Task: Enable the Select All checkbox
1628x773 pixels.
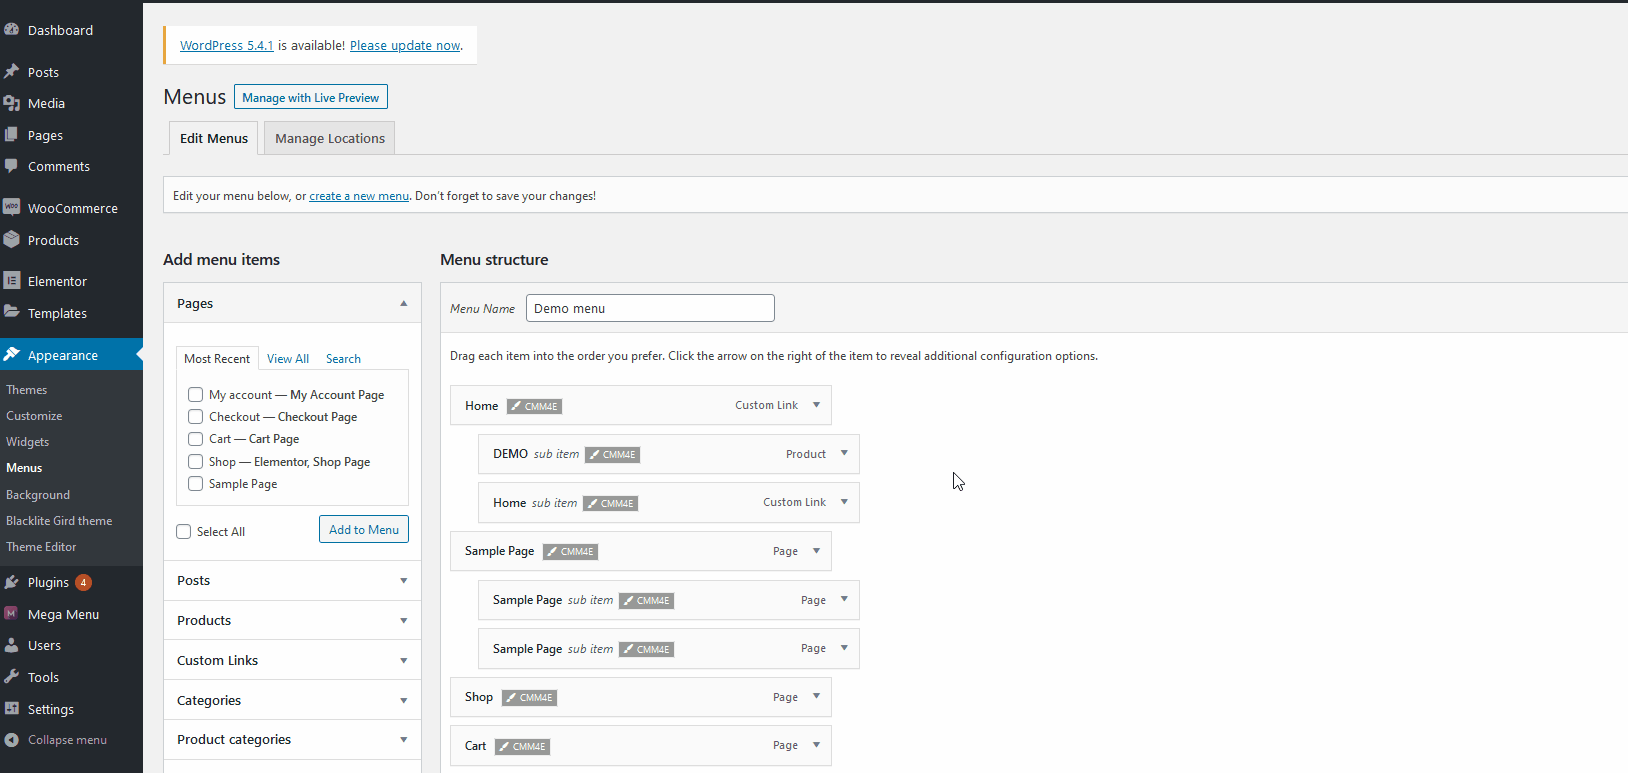Action: [x=184, y=532]
